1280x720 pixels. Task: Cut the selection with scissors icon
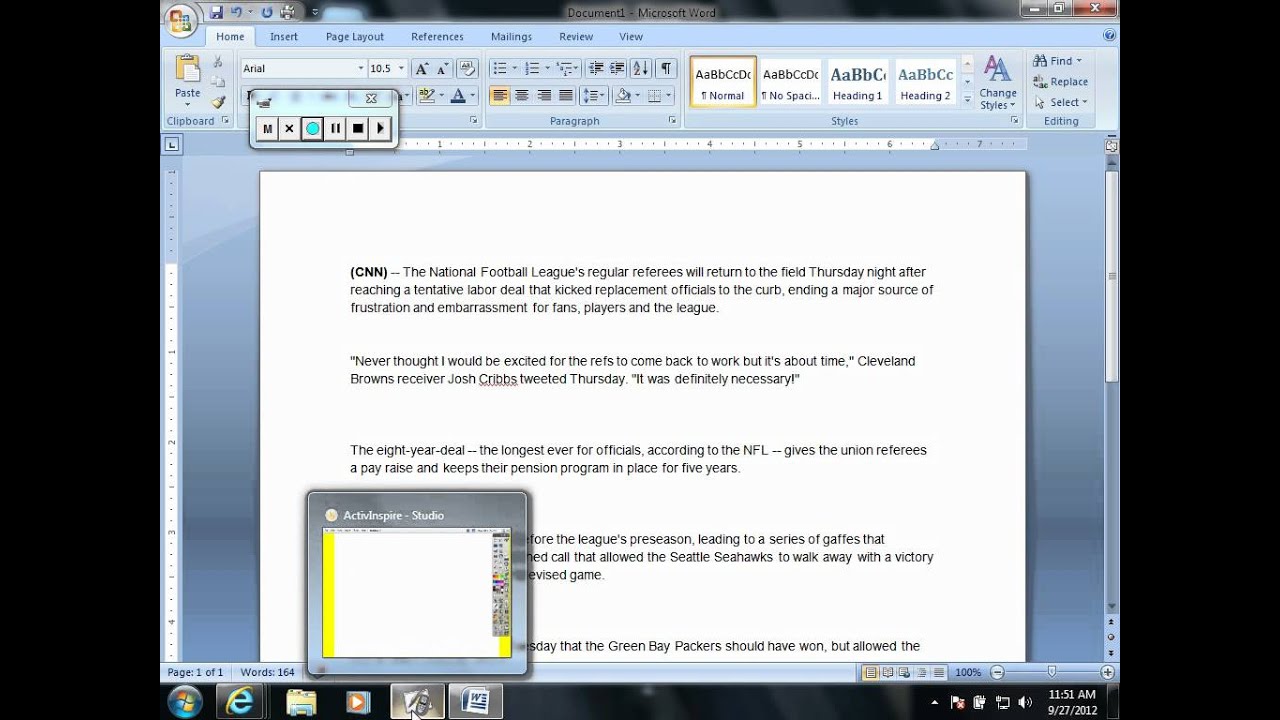[x=217, y=62]
